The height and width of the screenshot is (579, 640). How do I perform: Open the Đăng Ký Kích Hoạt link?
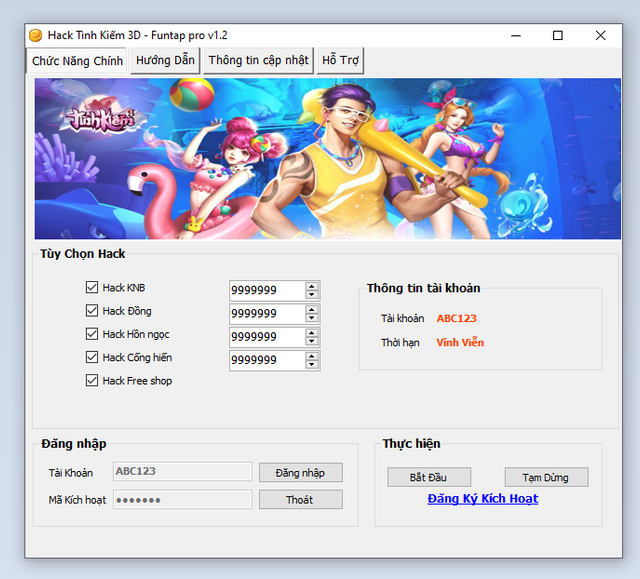click(483, 499)
